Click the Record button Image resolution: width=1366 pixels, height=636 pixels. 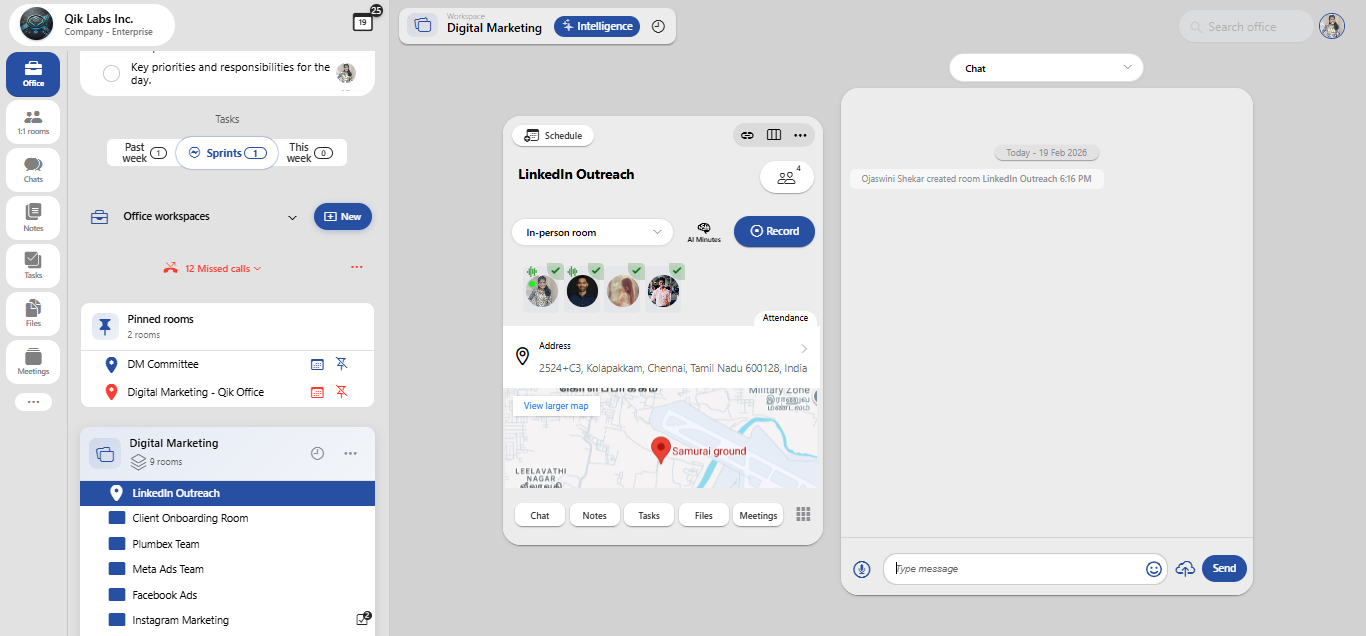click(x=774, y=231)
